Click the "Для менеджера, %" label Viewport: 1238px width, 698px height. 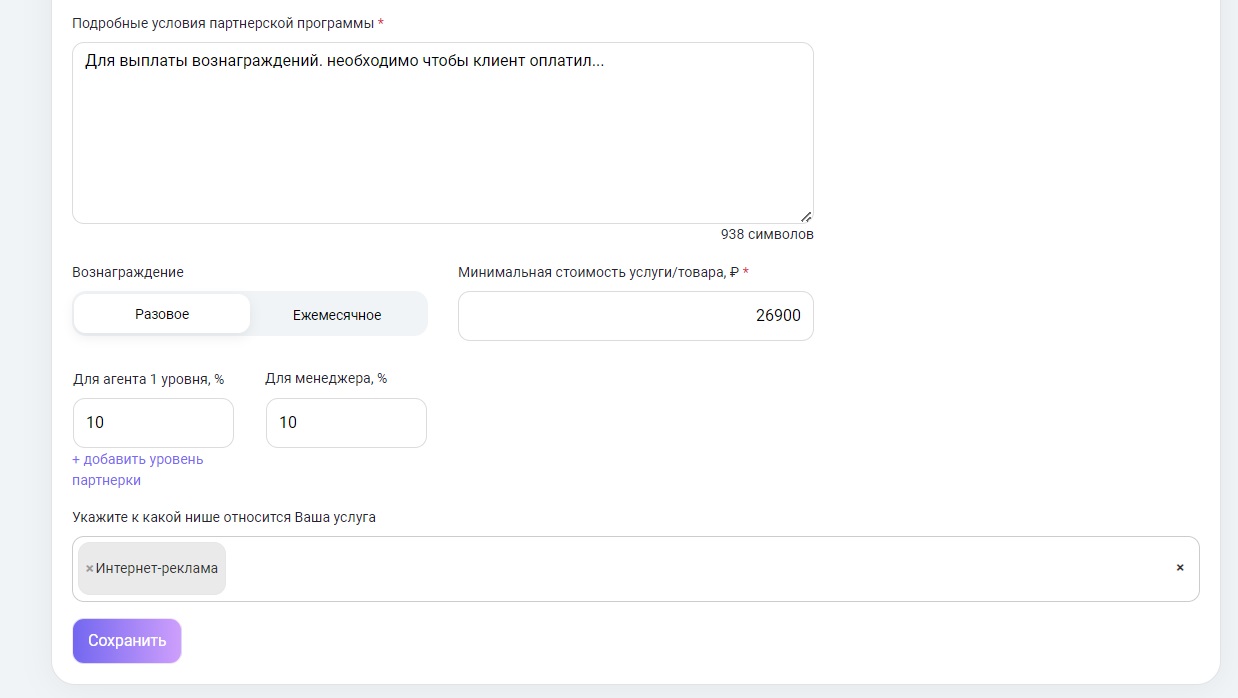click(326, 379)
